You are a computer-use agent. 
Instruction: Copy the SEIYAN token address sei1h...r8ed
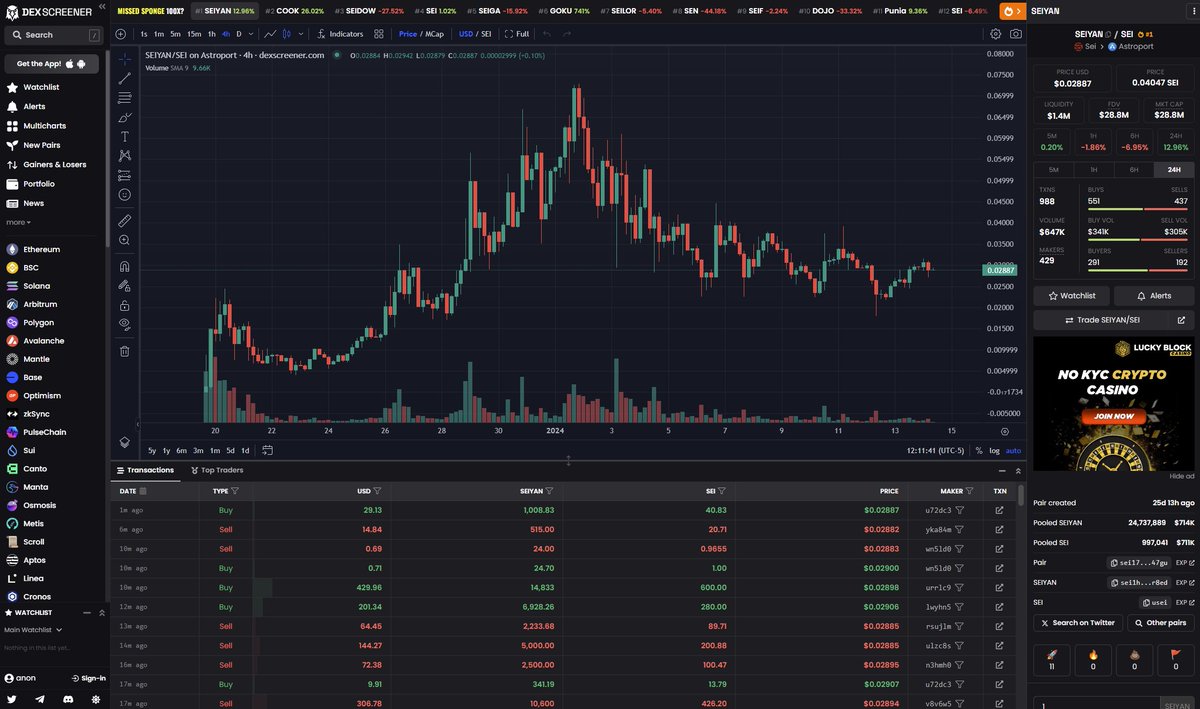(x=1140, y=582)
